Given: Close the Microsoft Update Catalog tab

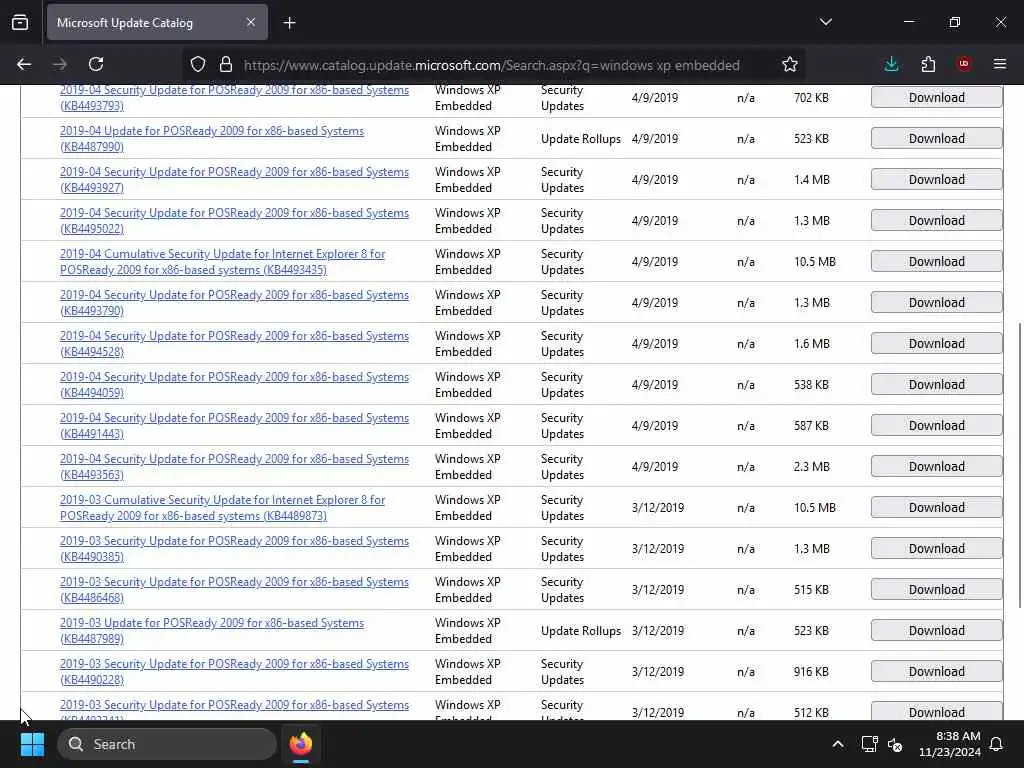Looking at the screenshot, I should coord(251,22).
